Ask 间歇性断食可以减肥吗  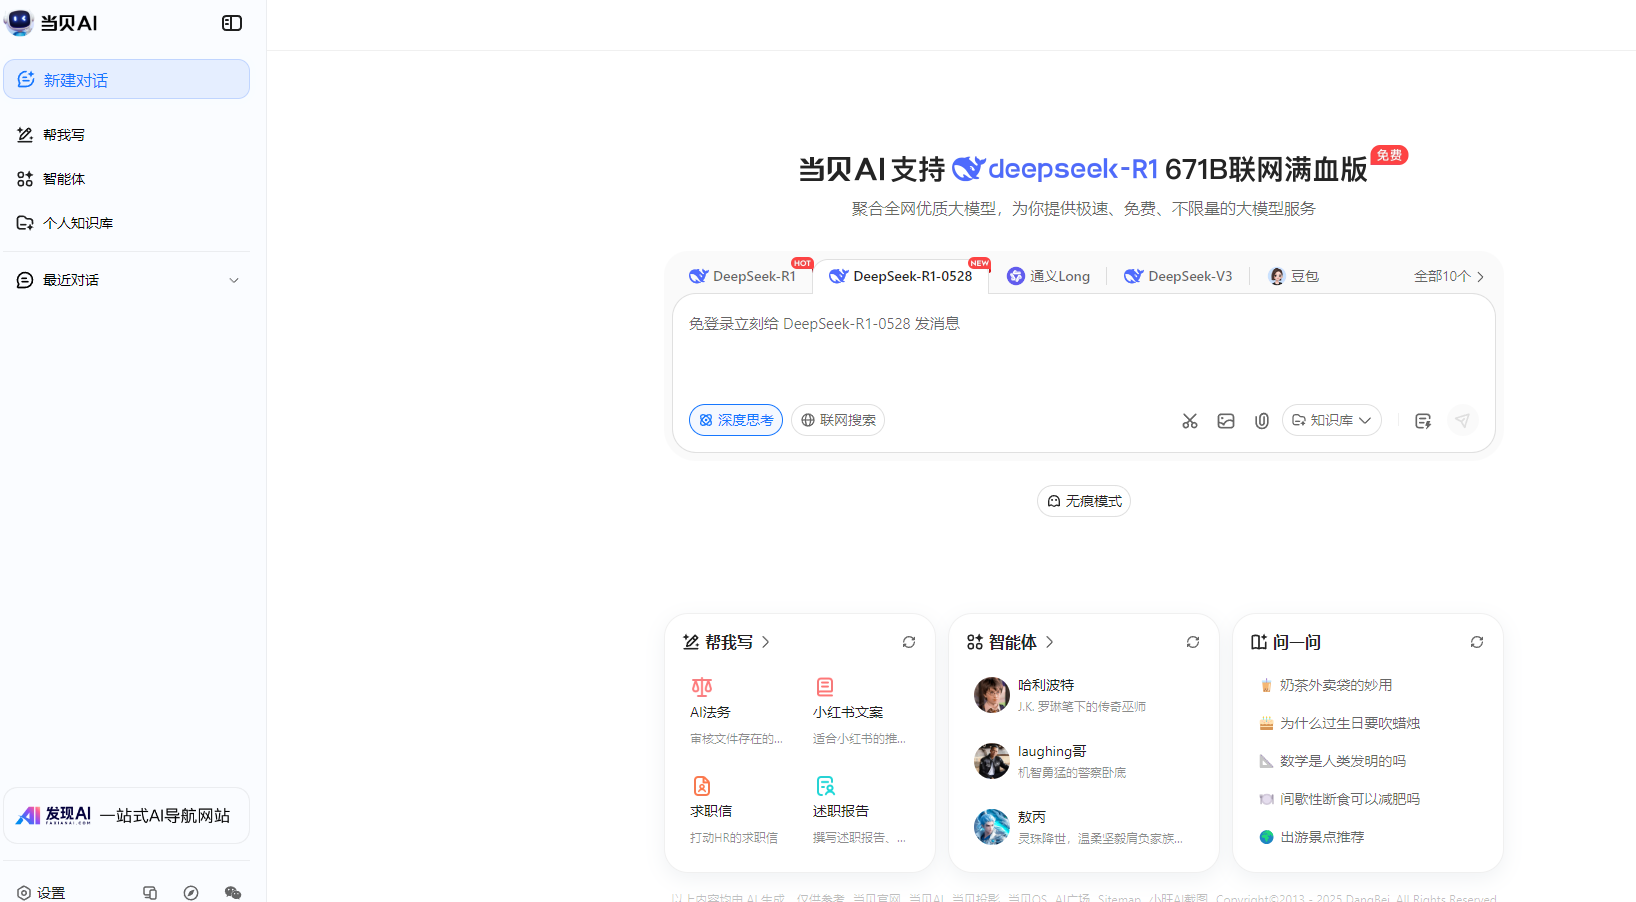[x=1350, y=799]
